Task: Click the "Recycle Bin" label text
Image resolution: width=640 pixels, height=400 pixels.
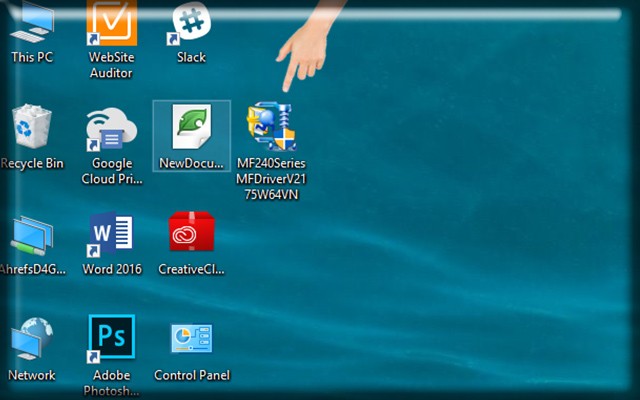Action: click(32, 163)
